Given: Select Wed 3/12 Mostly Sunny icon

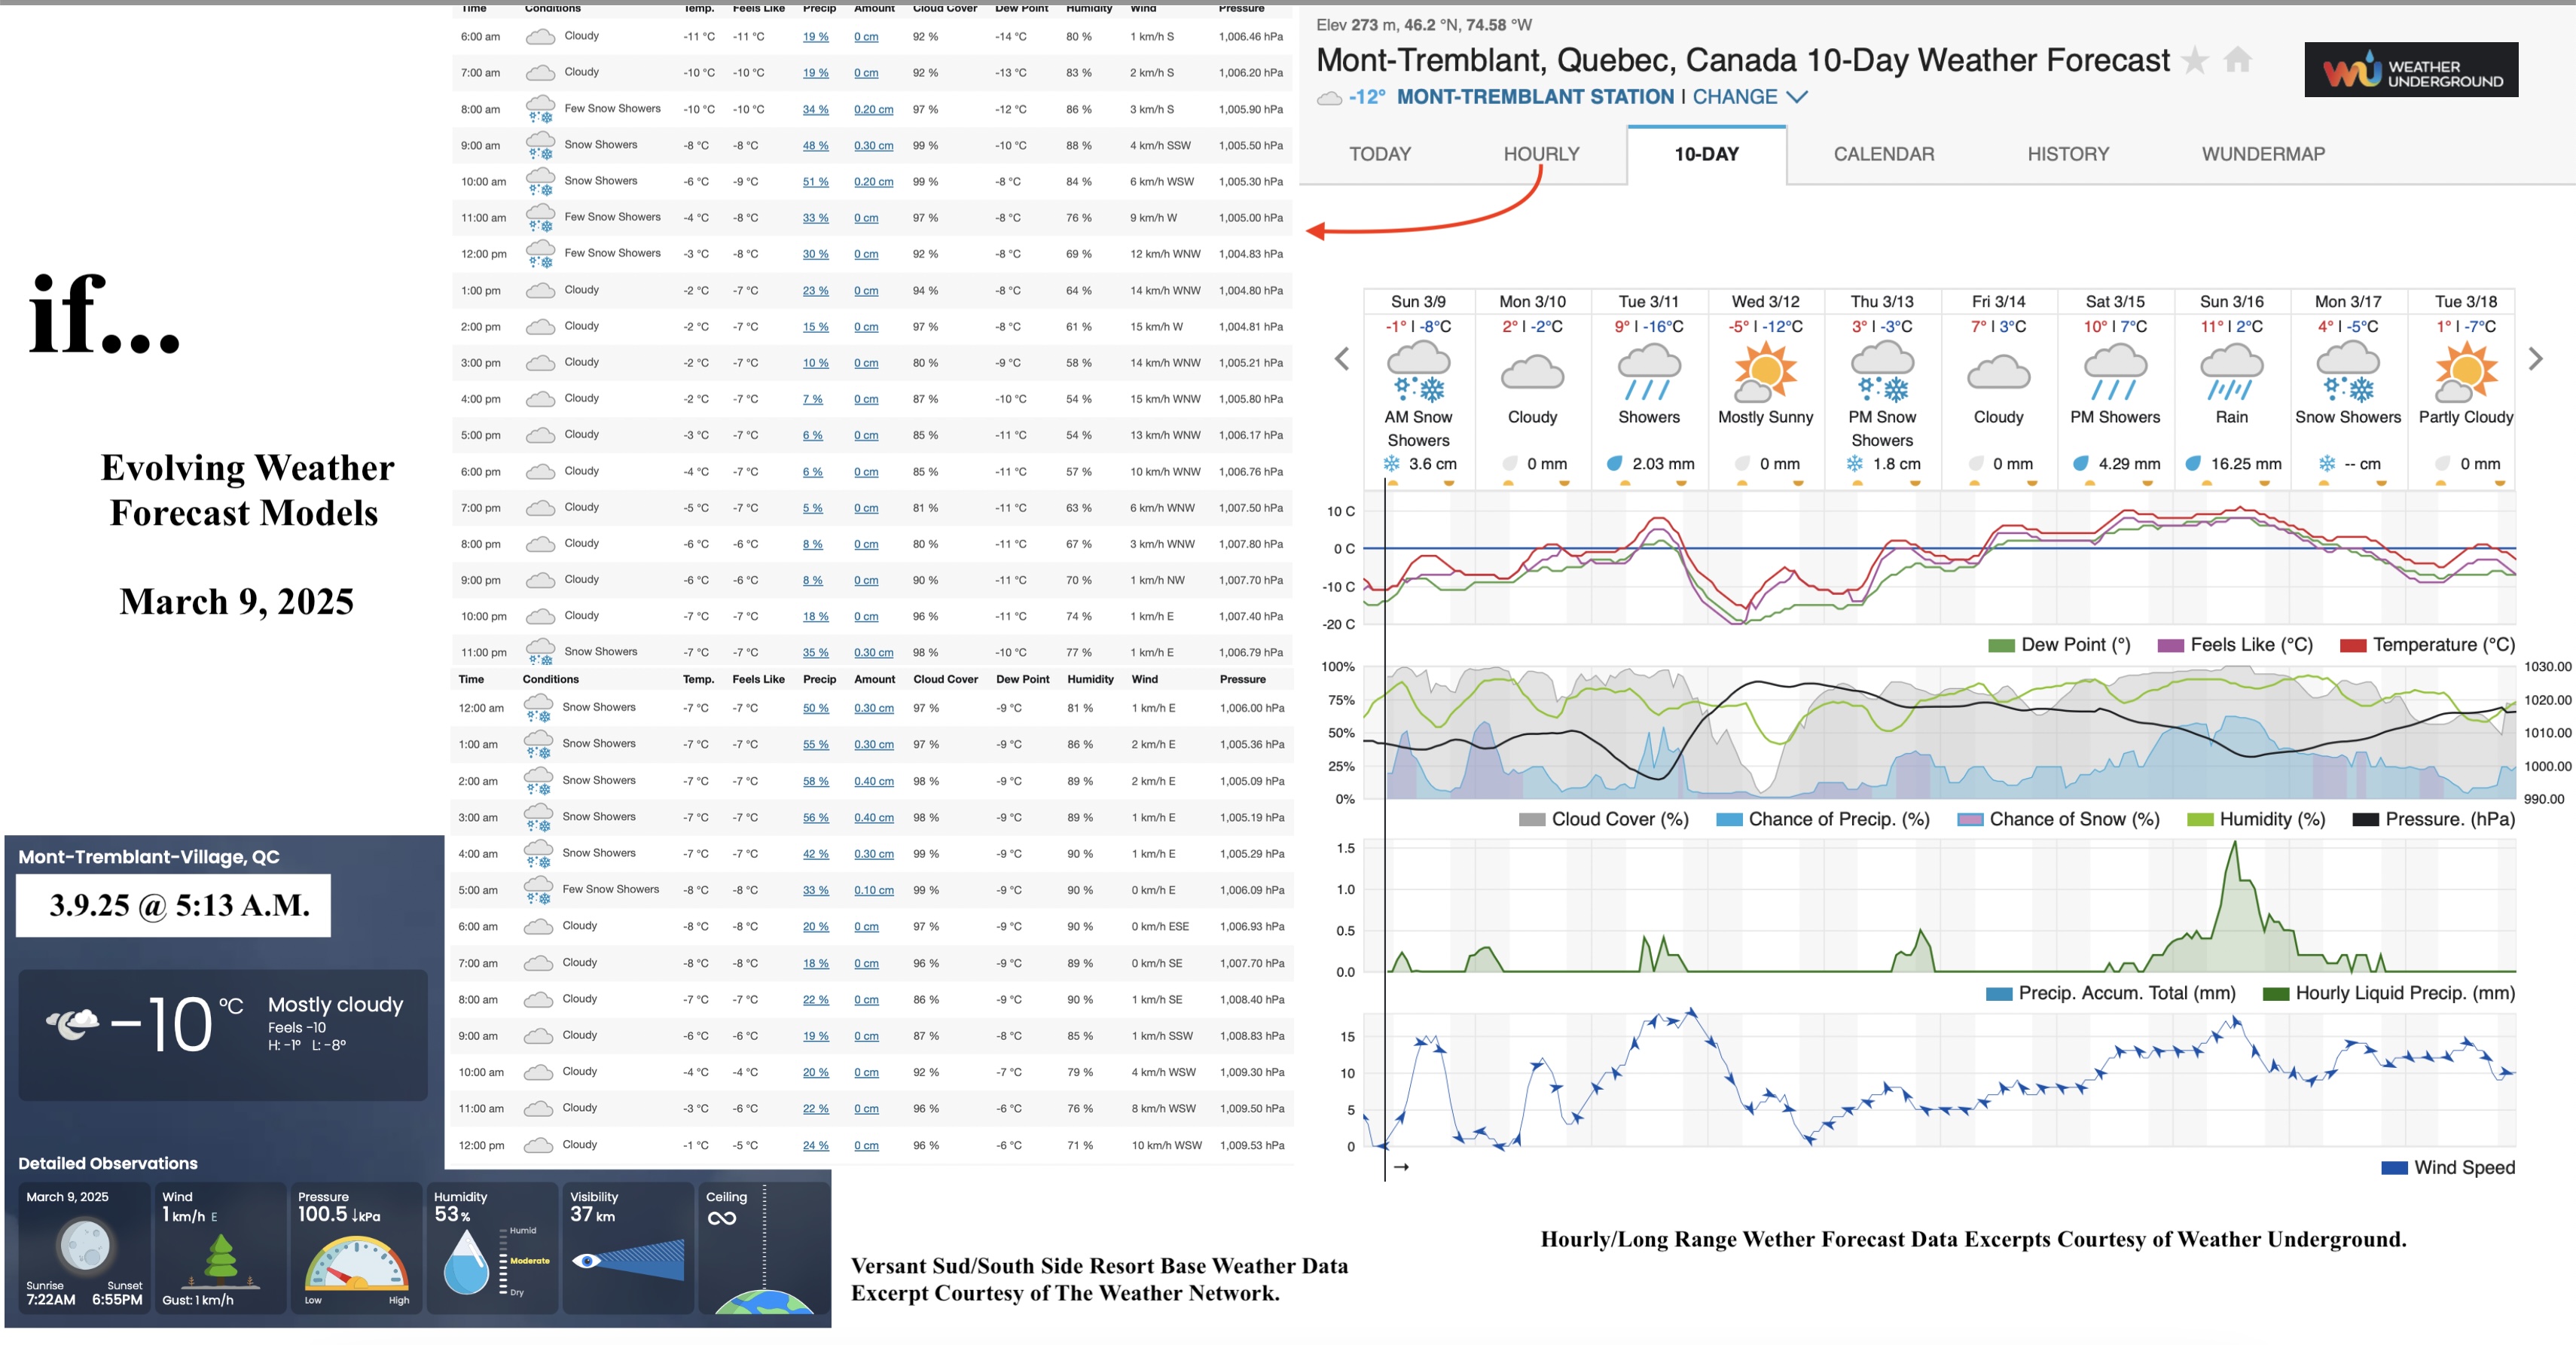Looking at the screenshot, I should coord(1765,370).
